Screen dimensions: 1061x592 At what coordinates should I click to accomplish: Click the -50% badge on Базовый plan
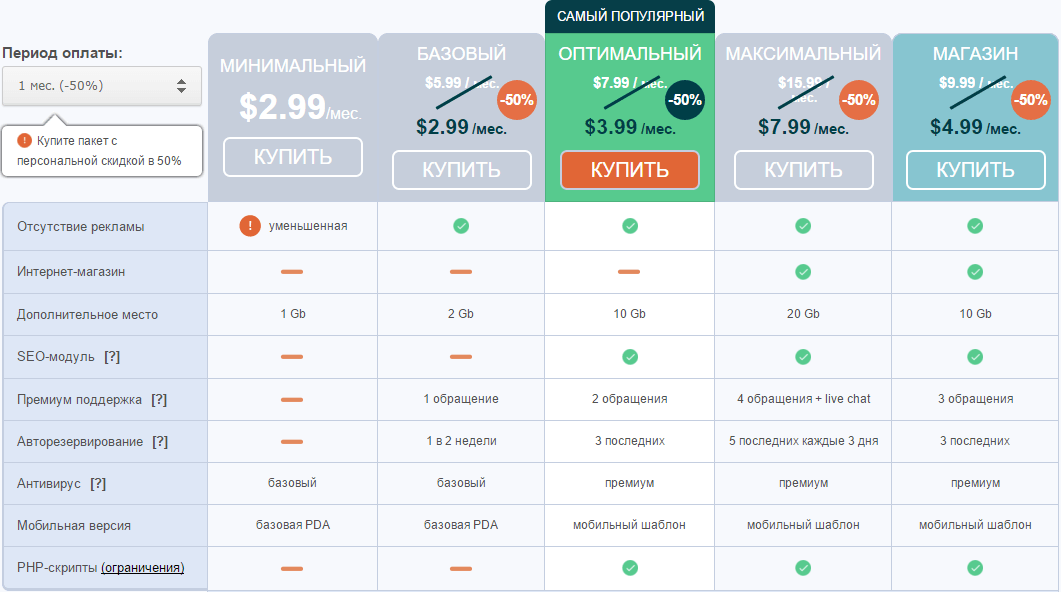pyautogui.click(x=516, y=100)
